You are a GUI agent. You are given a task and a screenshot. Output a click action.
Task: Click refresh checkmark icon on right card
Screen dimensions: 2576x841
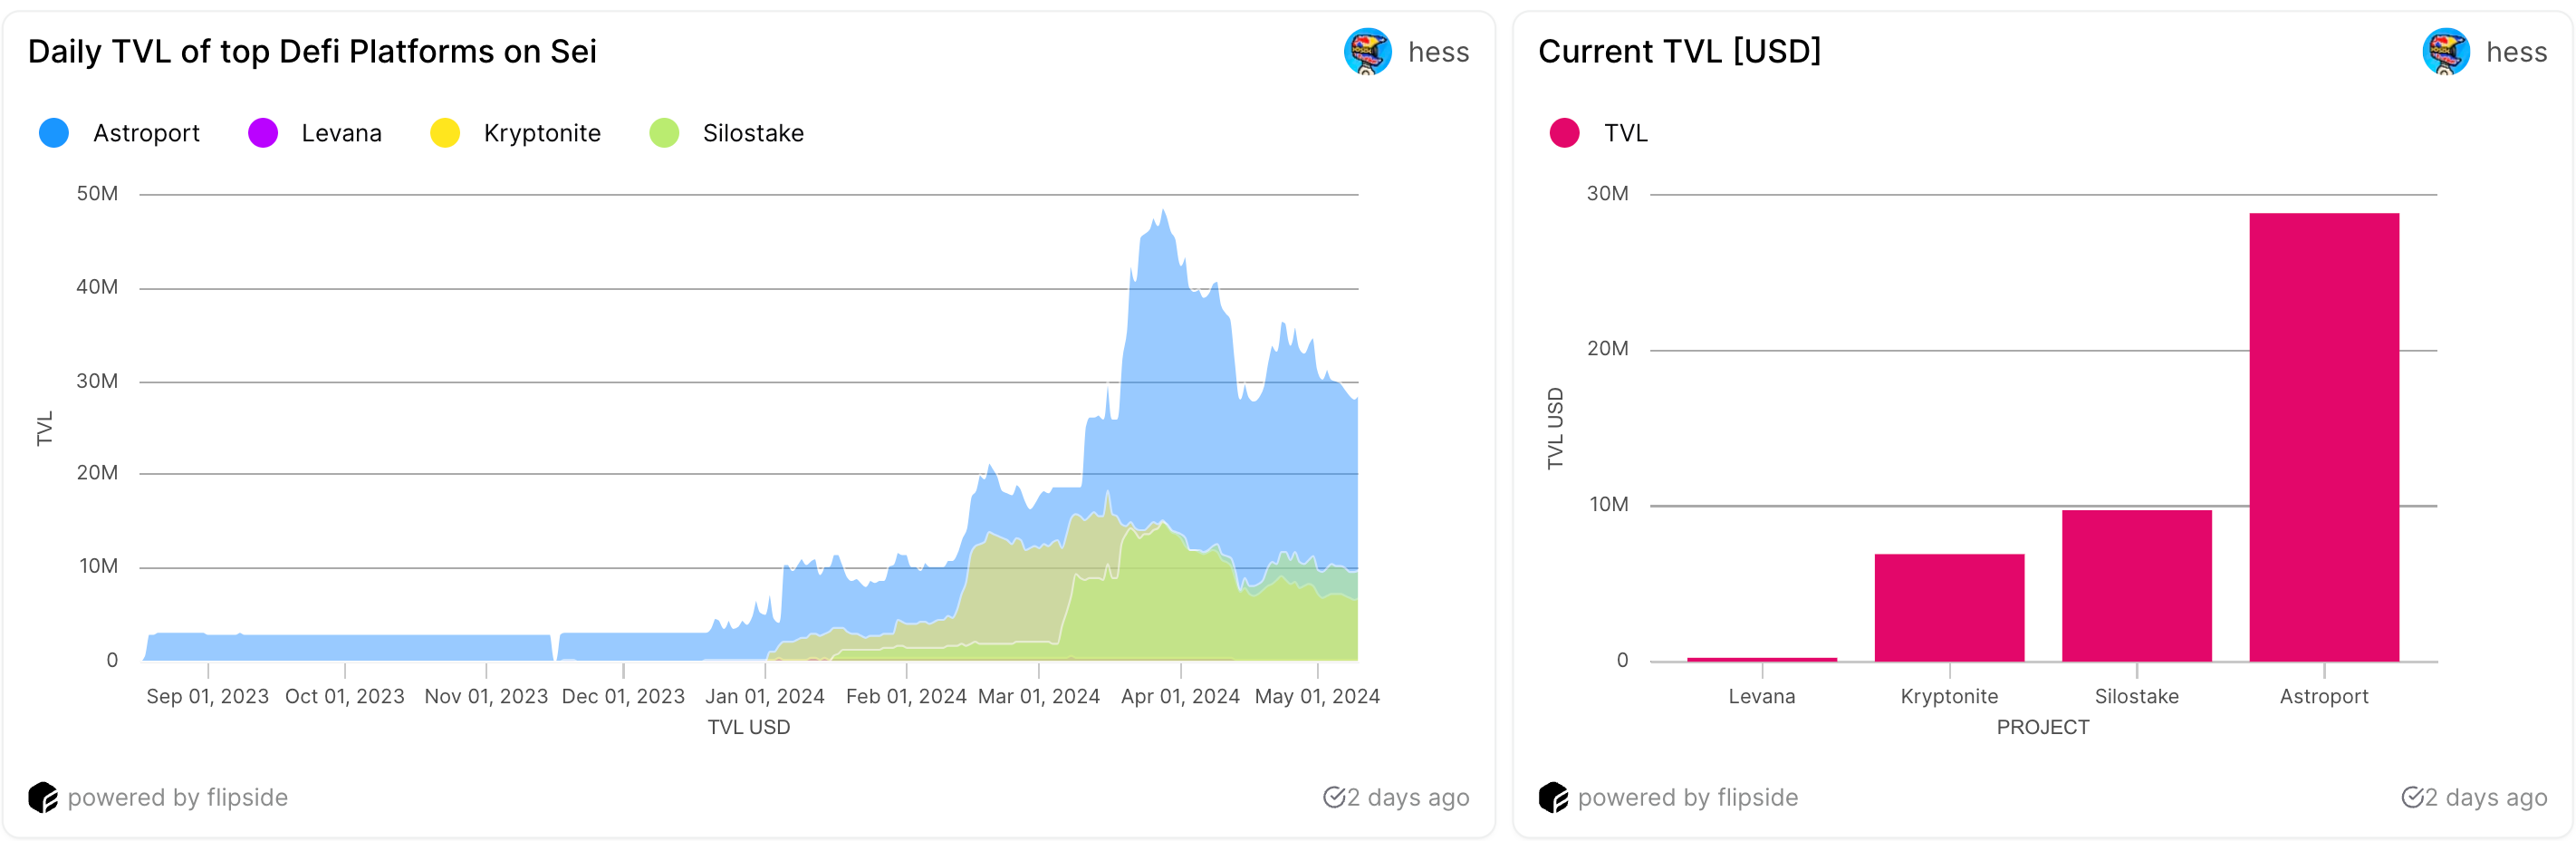coord(2412,797)
